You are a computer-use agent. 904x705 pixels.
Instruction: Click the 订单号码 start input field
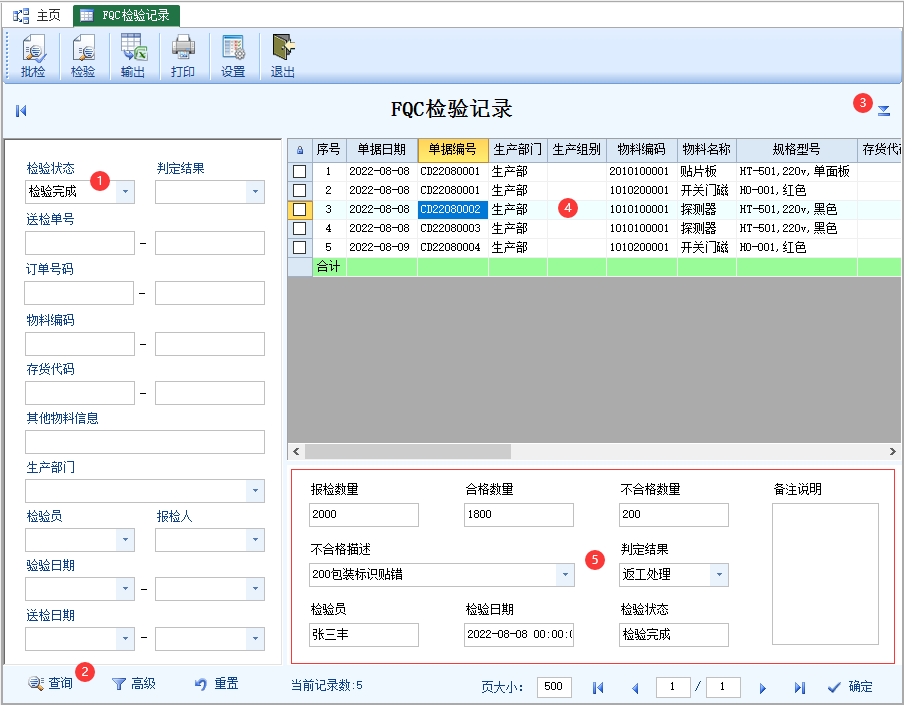click(x=79, y=293)
